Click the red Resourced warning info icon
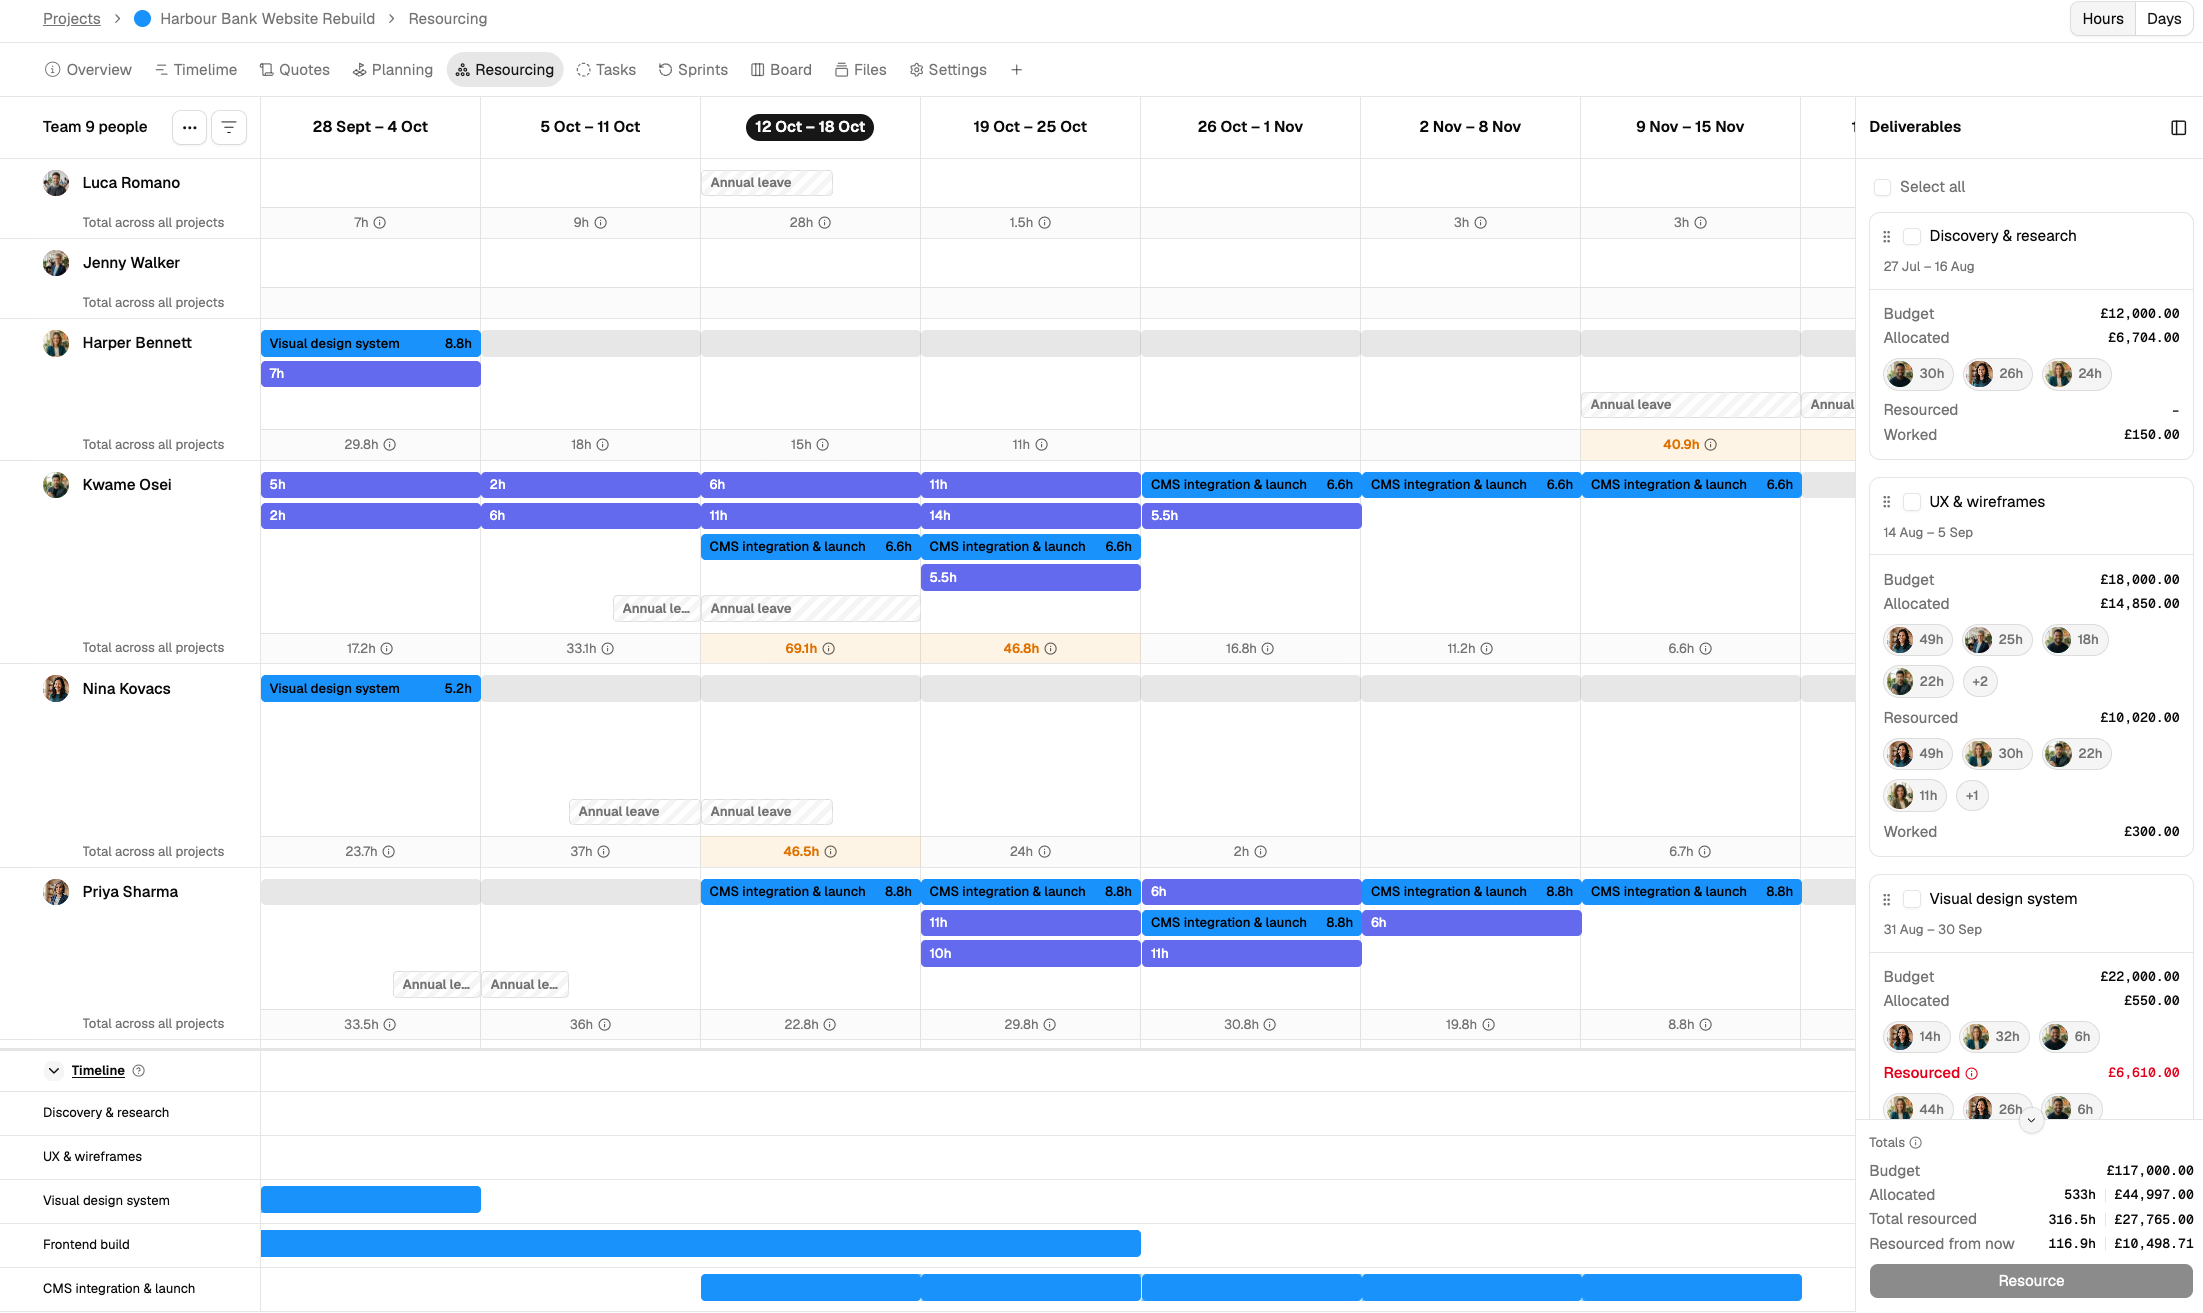This screenshot has width=2203, height=1313. tap(1972, 1074)
